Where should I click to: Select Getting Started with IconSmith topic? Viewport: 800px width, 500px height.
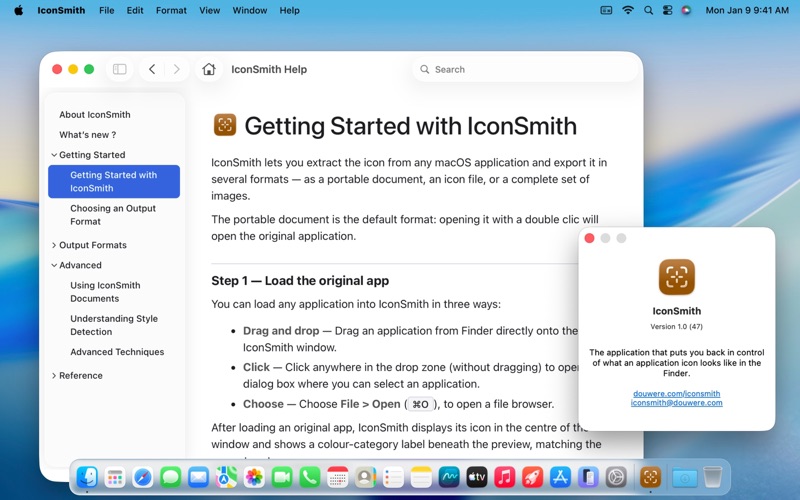114,181
